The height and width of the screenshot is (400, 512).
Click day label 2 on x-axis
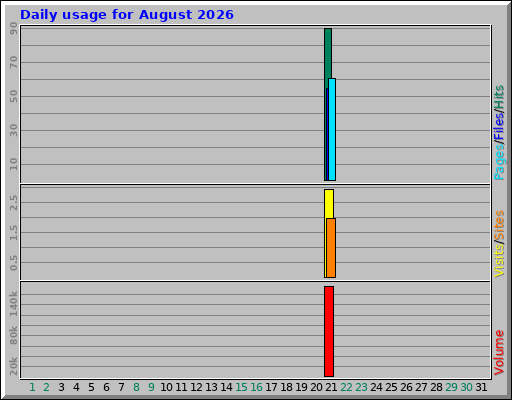(46, 387)
